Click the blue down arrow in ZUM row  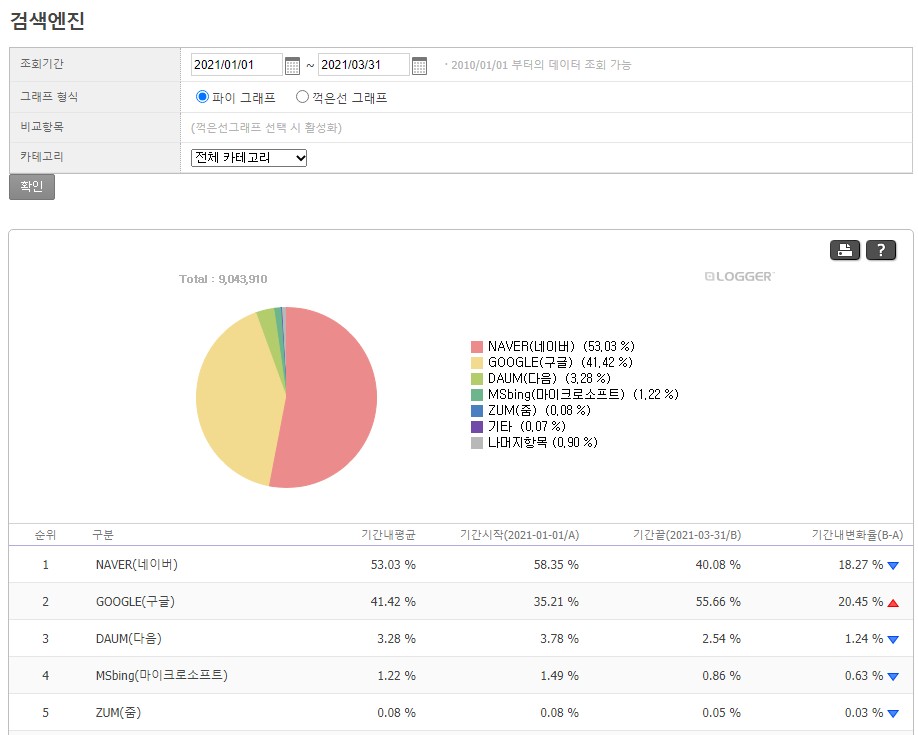tap(893, 713)
